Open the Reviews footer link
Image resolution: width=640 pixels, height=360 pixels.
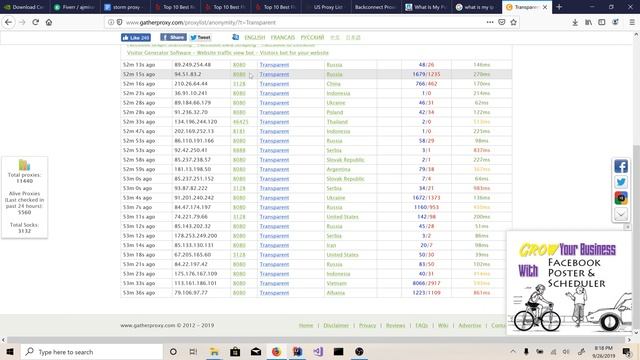(396, 325)
